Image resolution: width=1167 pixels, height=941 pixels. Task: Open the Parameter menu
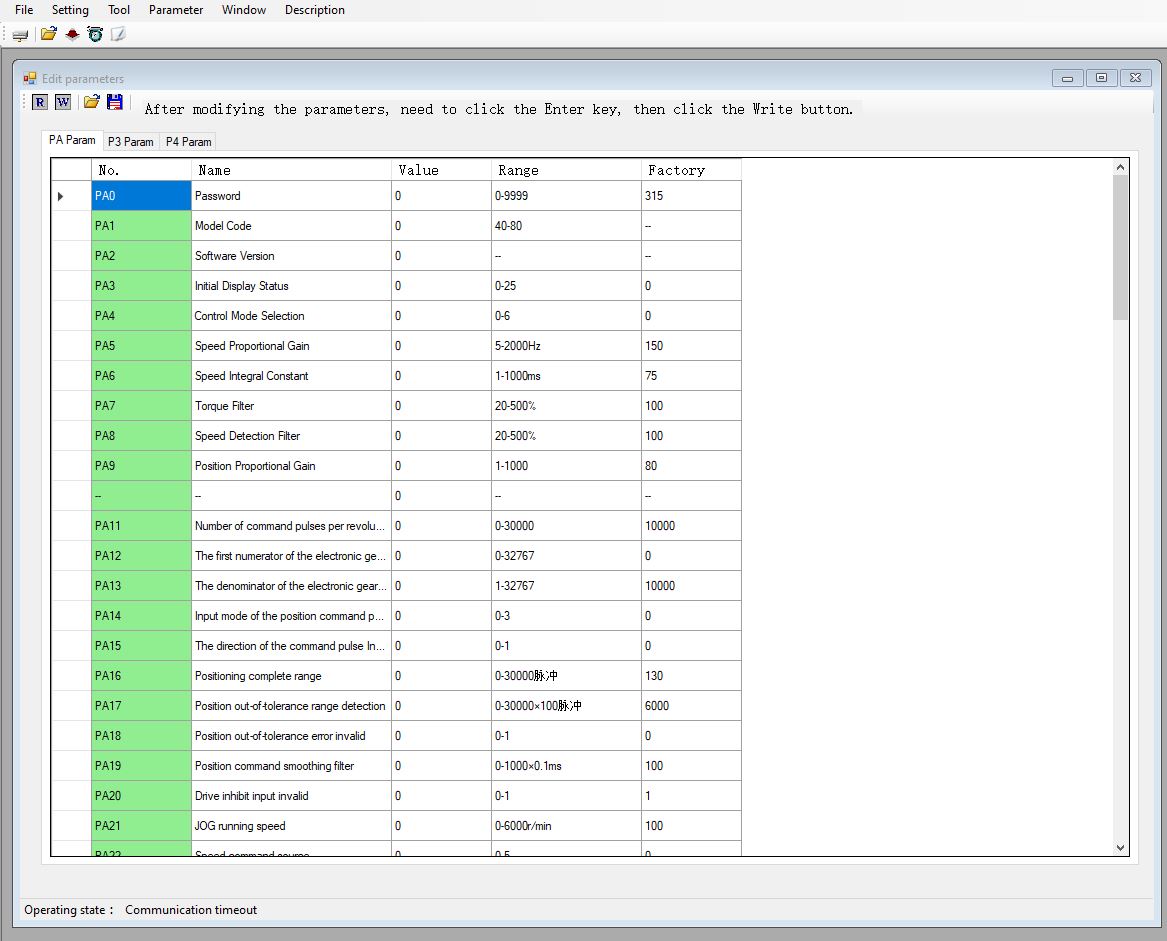[x=175, y=10]
